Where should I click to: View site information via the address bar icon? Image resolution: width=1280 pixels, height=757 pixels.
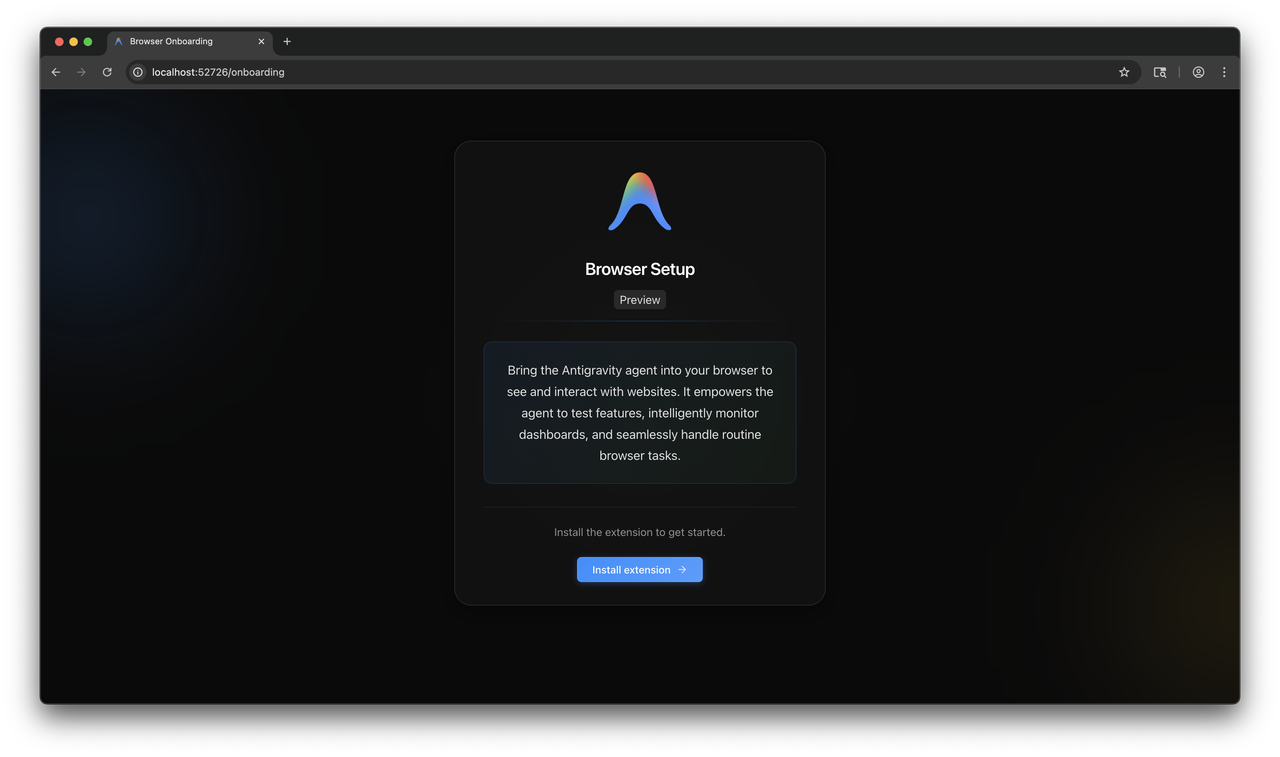tap(137, 72)
